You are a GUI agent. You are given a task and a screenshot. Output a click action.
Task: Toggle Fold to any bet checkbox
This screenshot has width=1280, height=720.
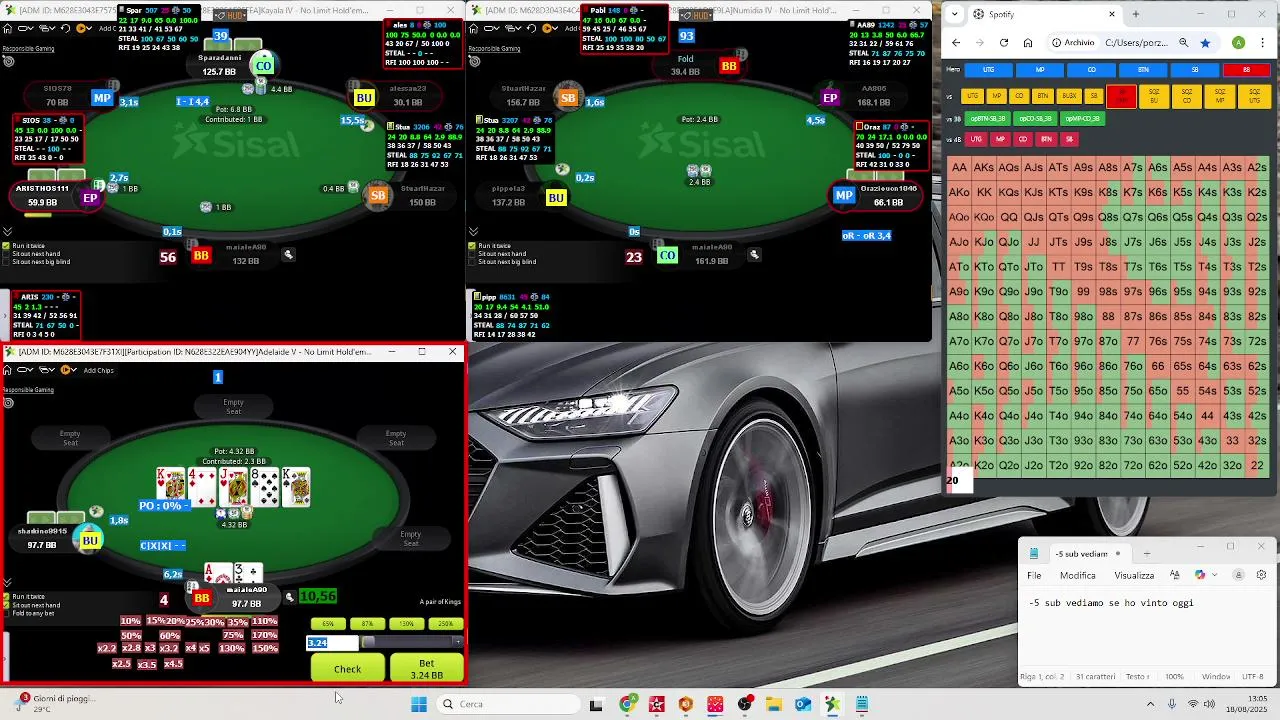(x=7, y=613)
